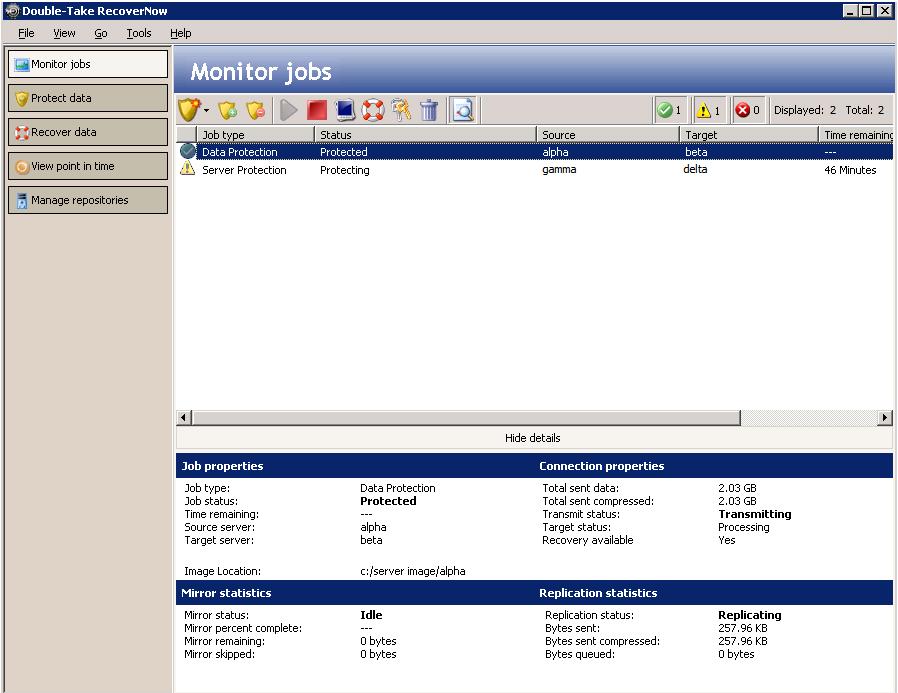Click the horizontal scrollbar thumb

466,418
